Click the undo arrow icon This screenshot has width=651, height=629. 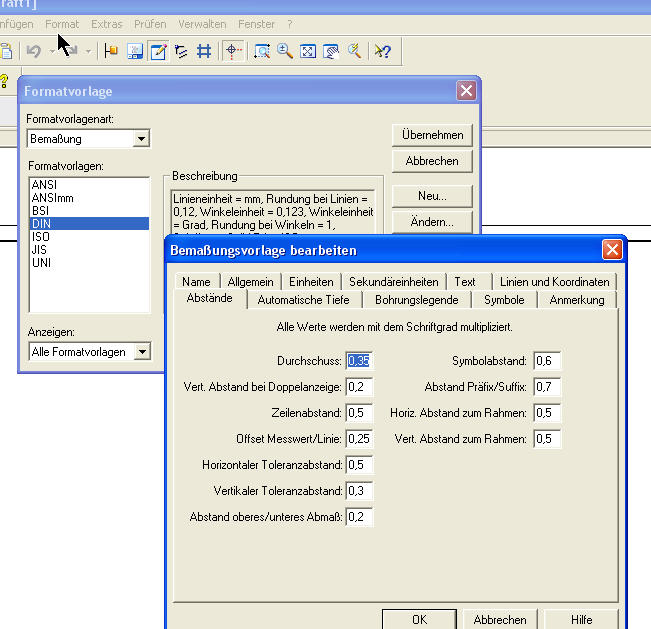(34, 51)
